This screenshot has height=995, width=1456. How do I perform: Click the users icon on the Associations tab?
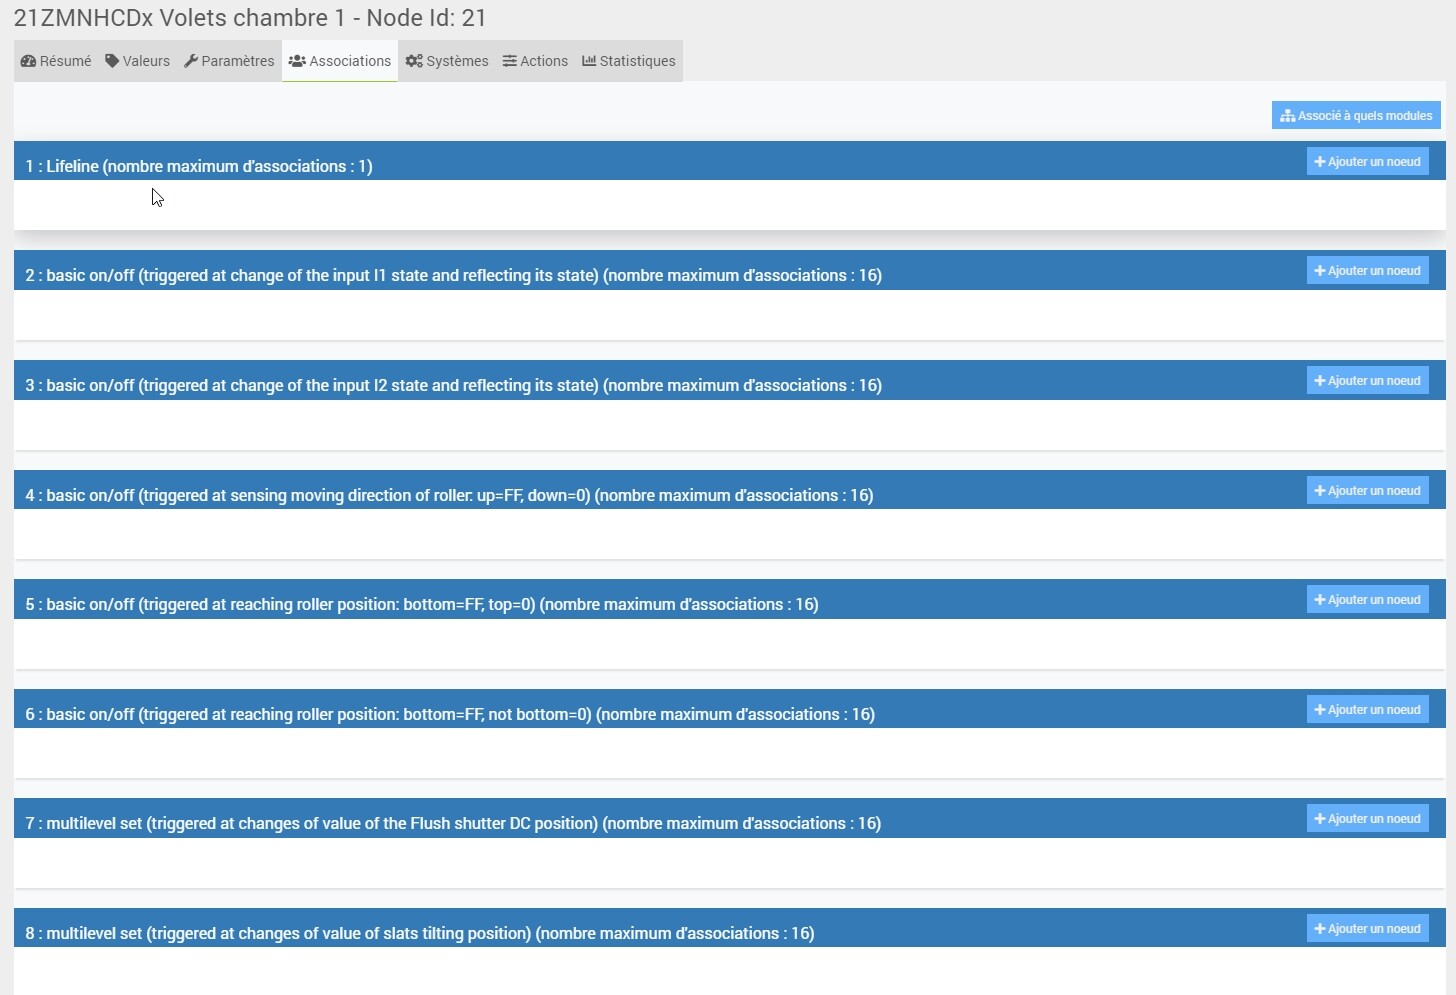point(297,61)
